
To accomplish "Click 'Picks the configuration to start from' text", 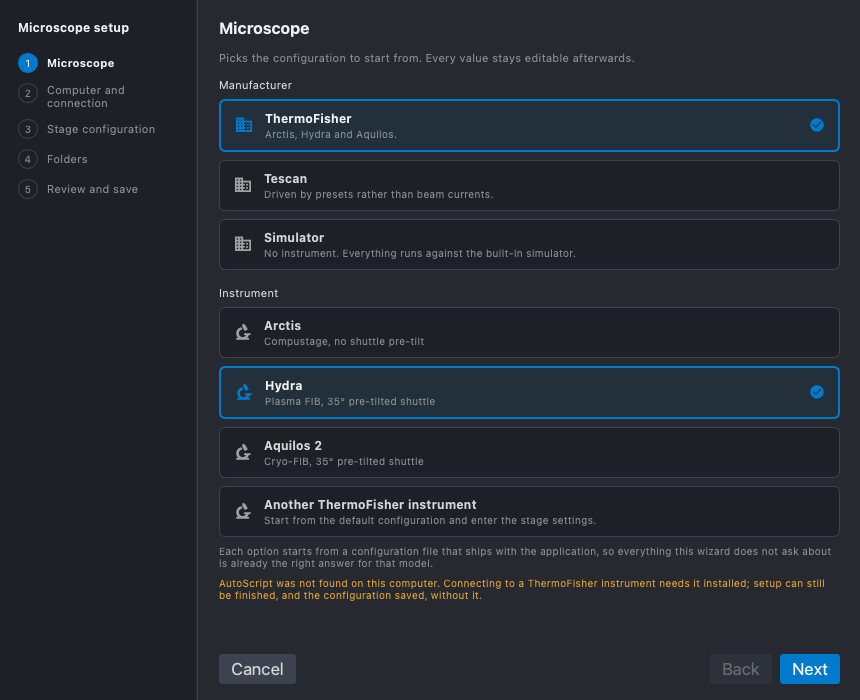I will [x=427, y=58].
